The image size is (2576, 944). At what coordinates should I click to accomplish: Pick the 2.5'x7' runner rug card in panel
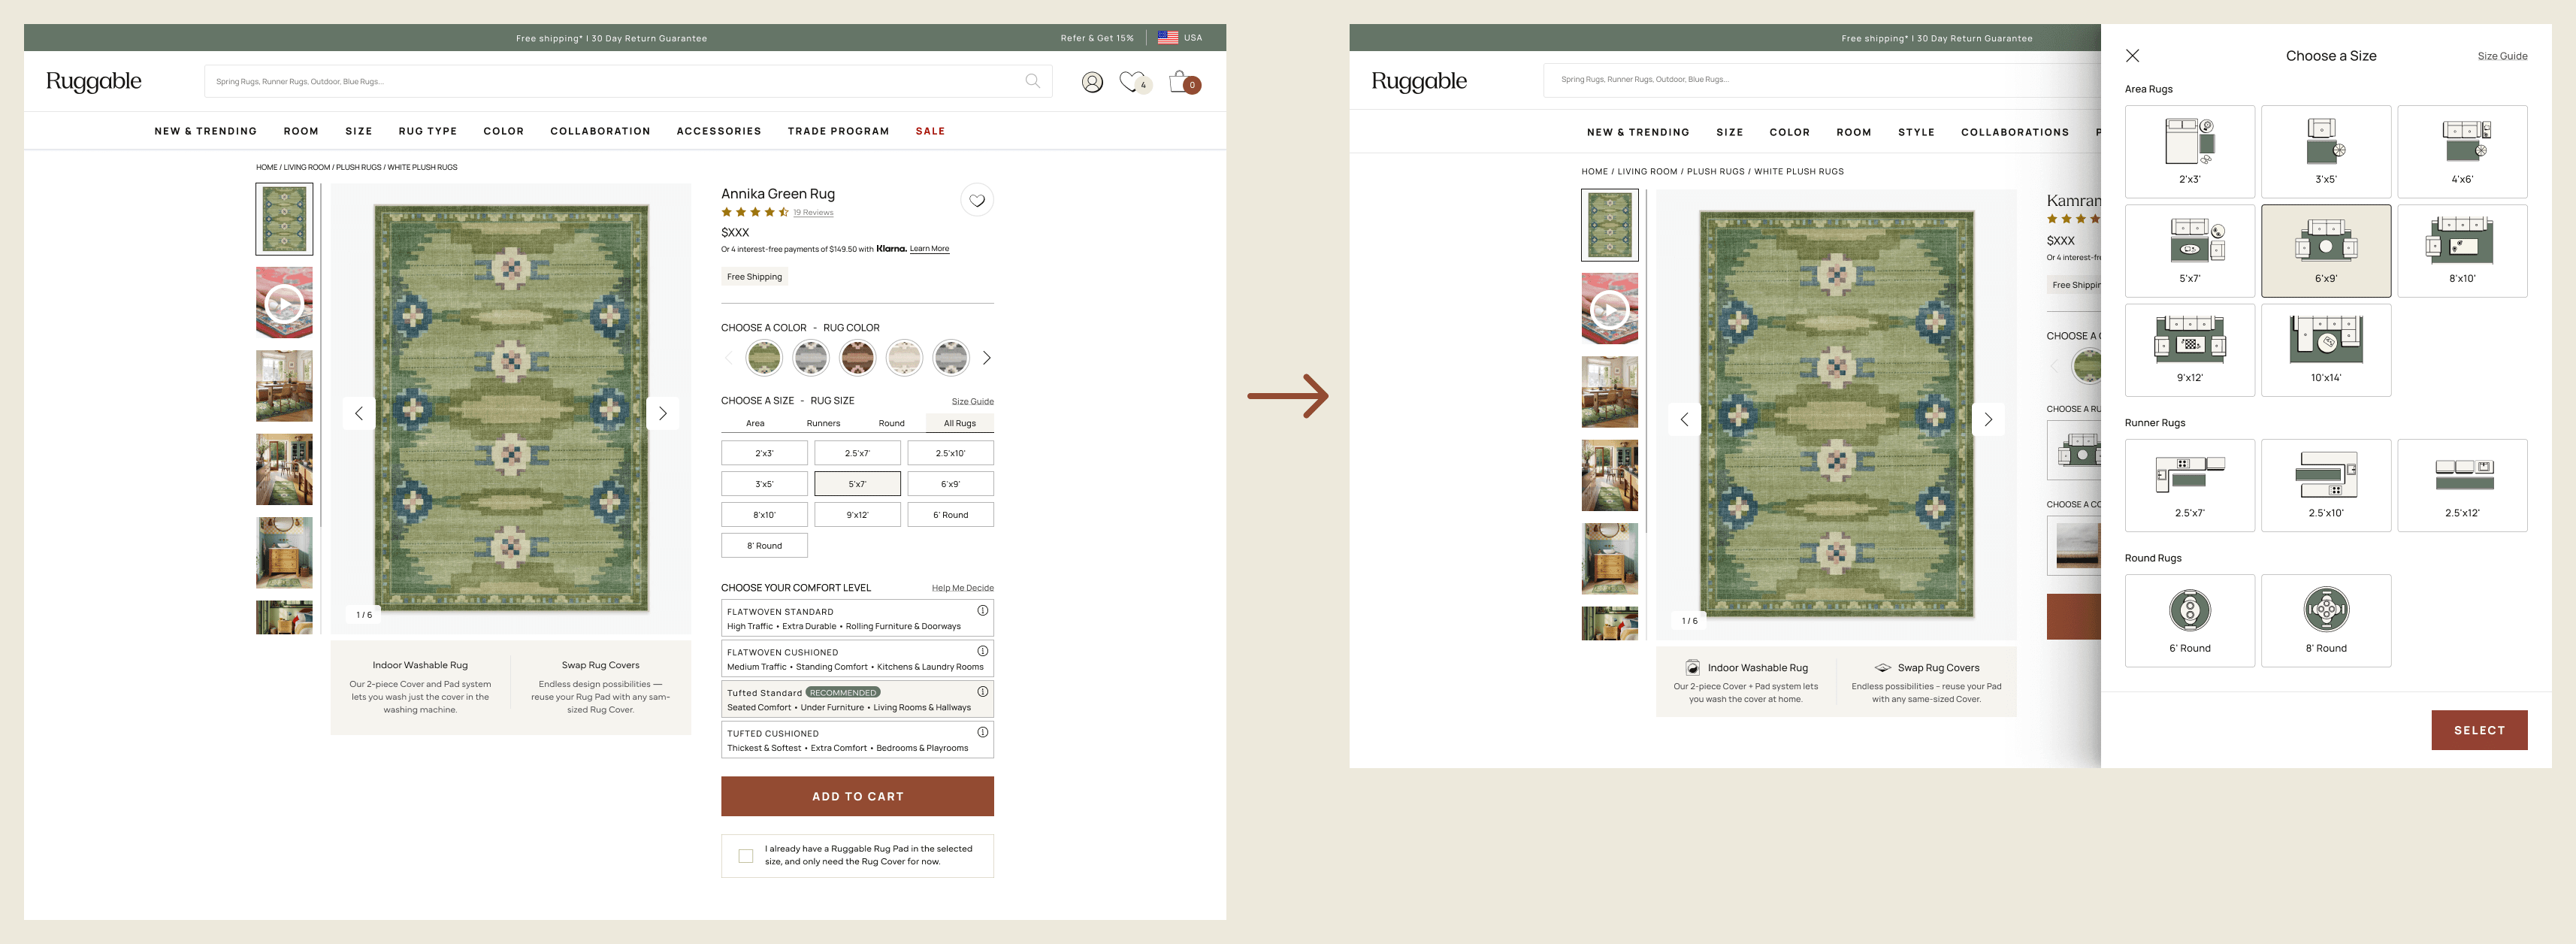pyautogui.click(x=2190, y=485)
